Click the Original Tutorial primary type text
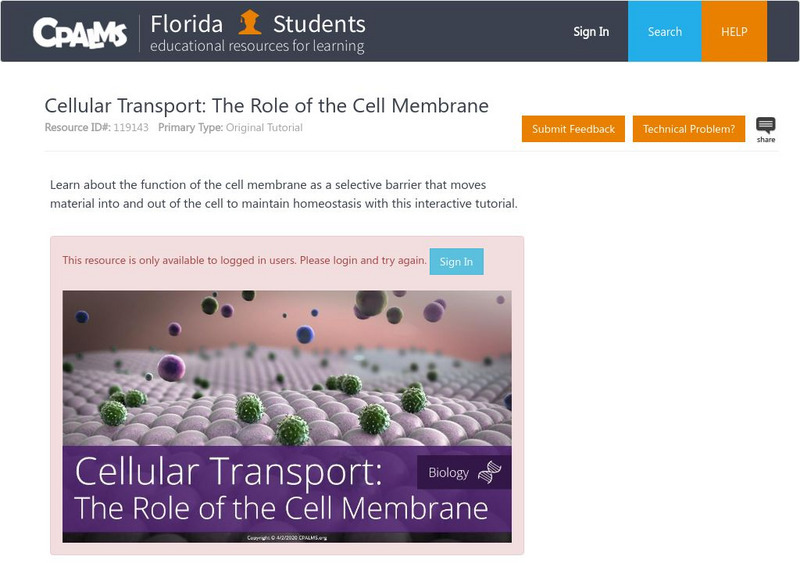Viewport: 800px width, 563px height. 264,128
